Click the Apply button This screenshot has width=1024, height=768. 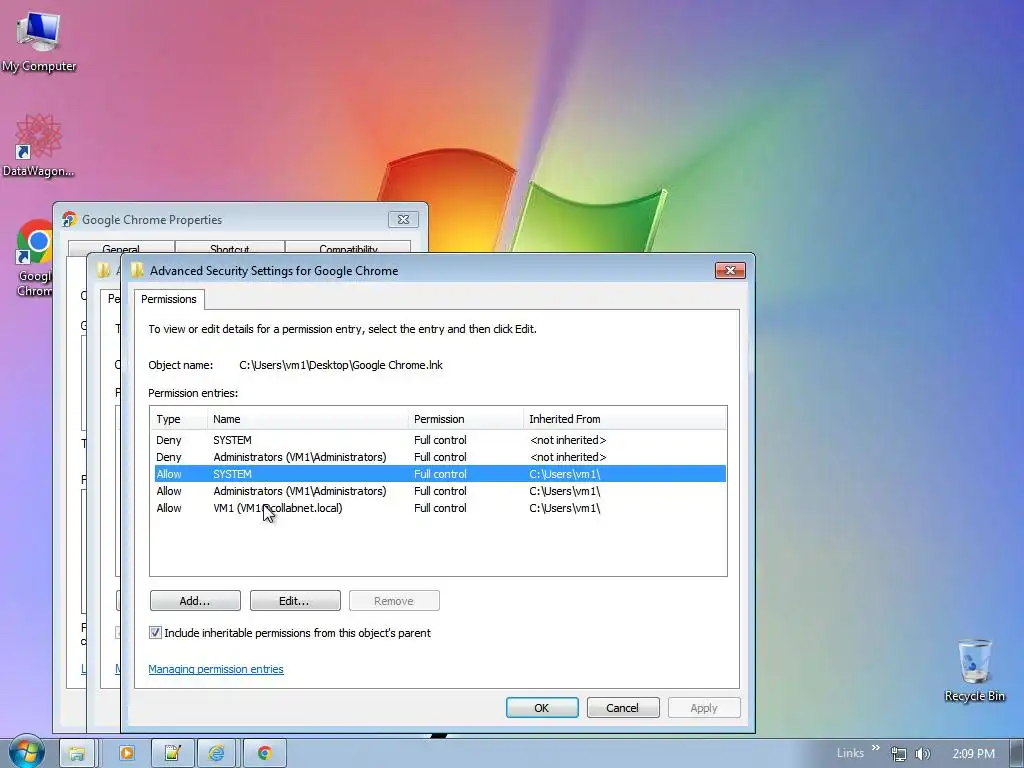point(704,707)
